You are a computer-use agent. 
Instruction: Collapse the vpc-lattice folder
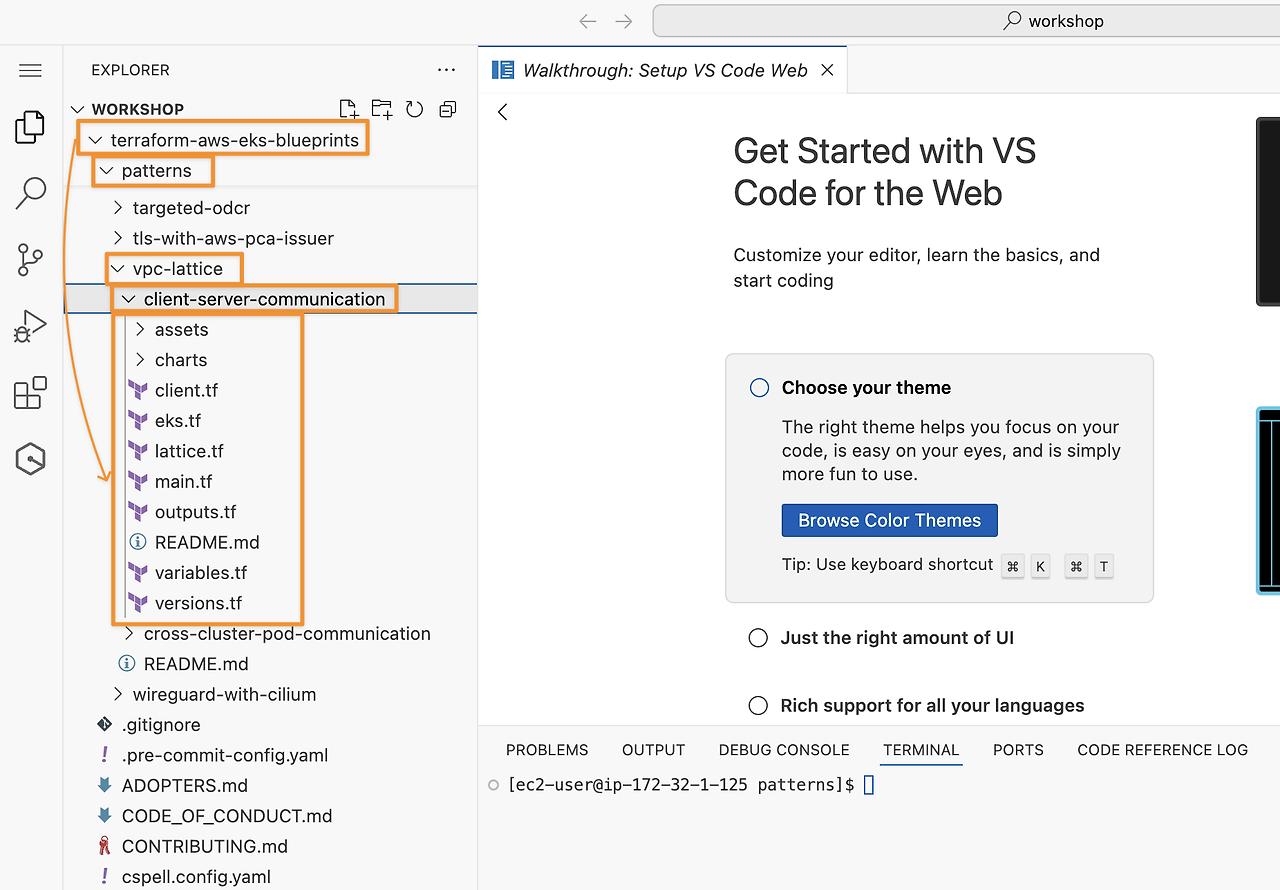click(174, 269)
